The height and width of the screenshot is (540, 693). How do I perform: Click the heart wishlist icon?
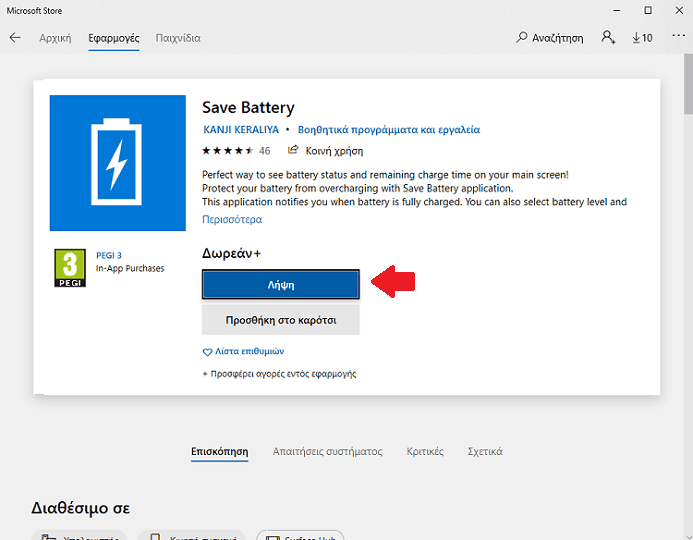click(x=207, y=352)
